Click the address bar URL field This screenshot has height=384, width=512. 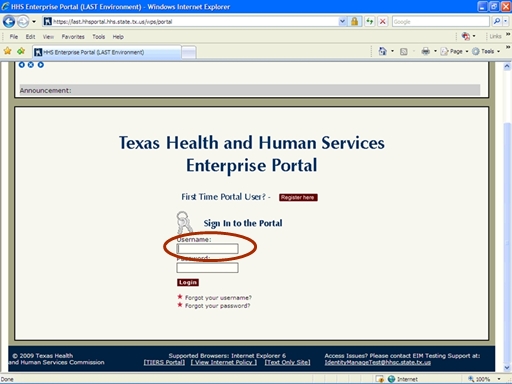[x=195, y=22]
